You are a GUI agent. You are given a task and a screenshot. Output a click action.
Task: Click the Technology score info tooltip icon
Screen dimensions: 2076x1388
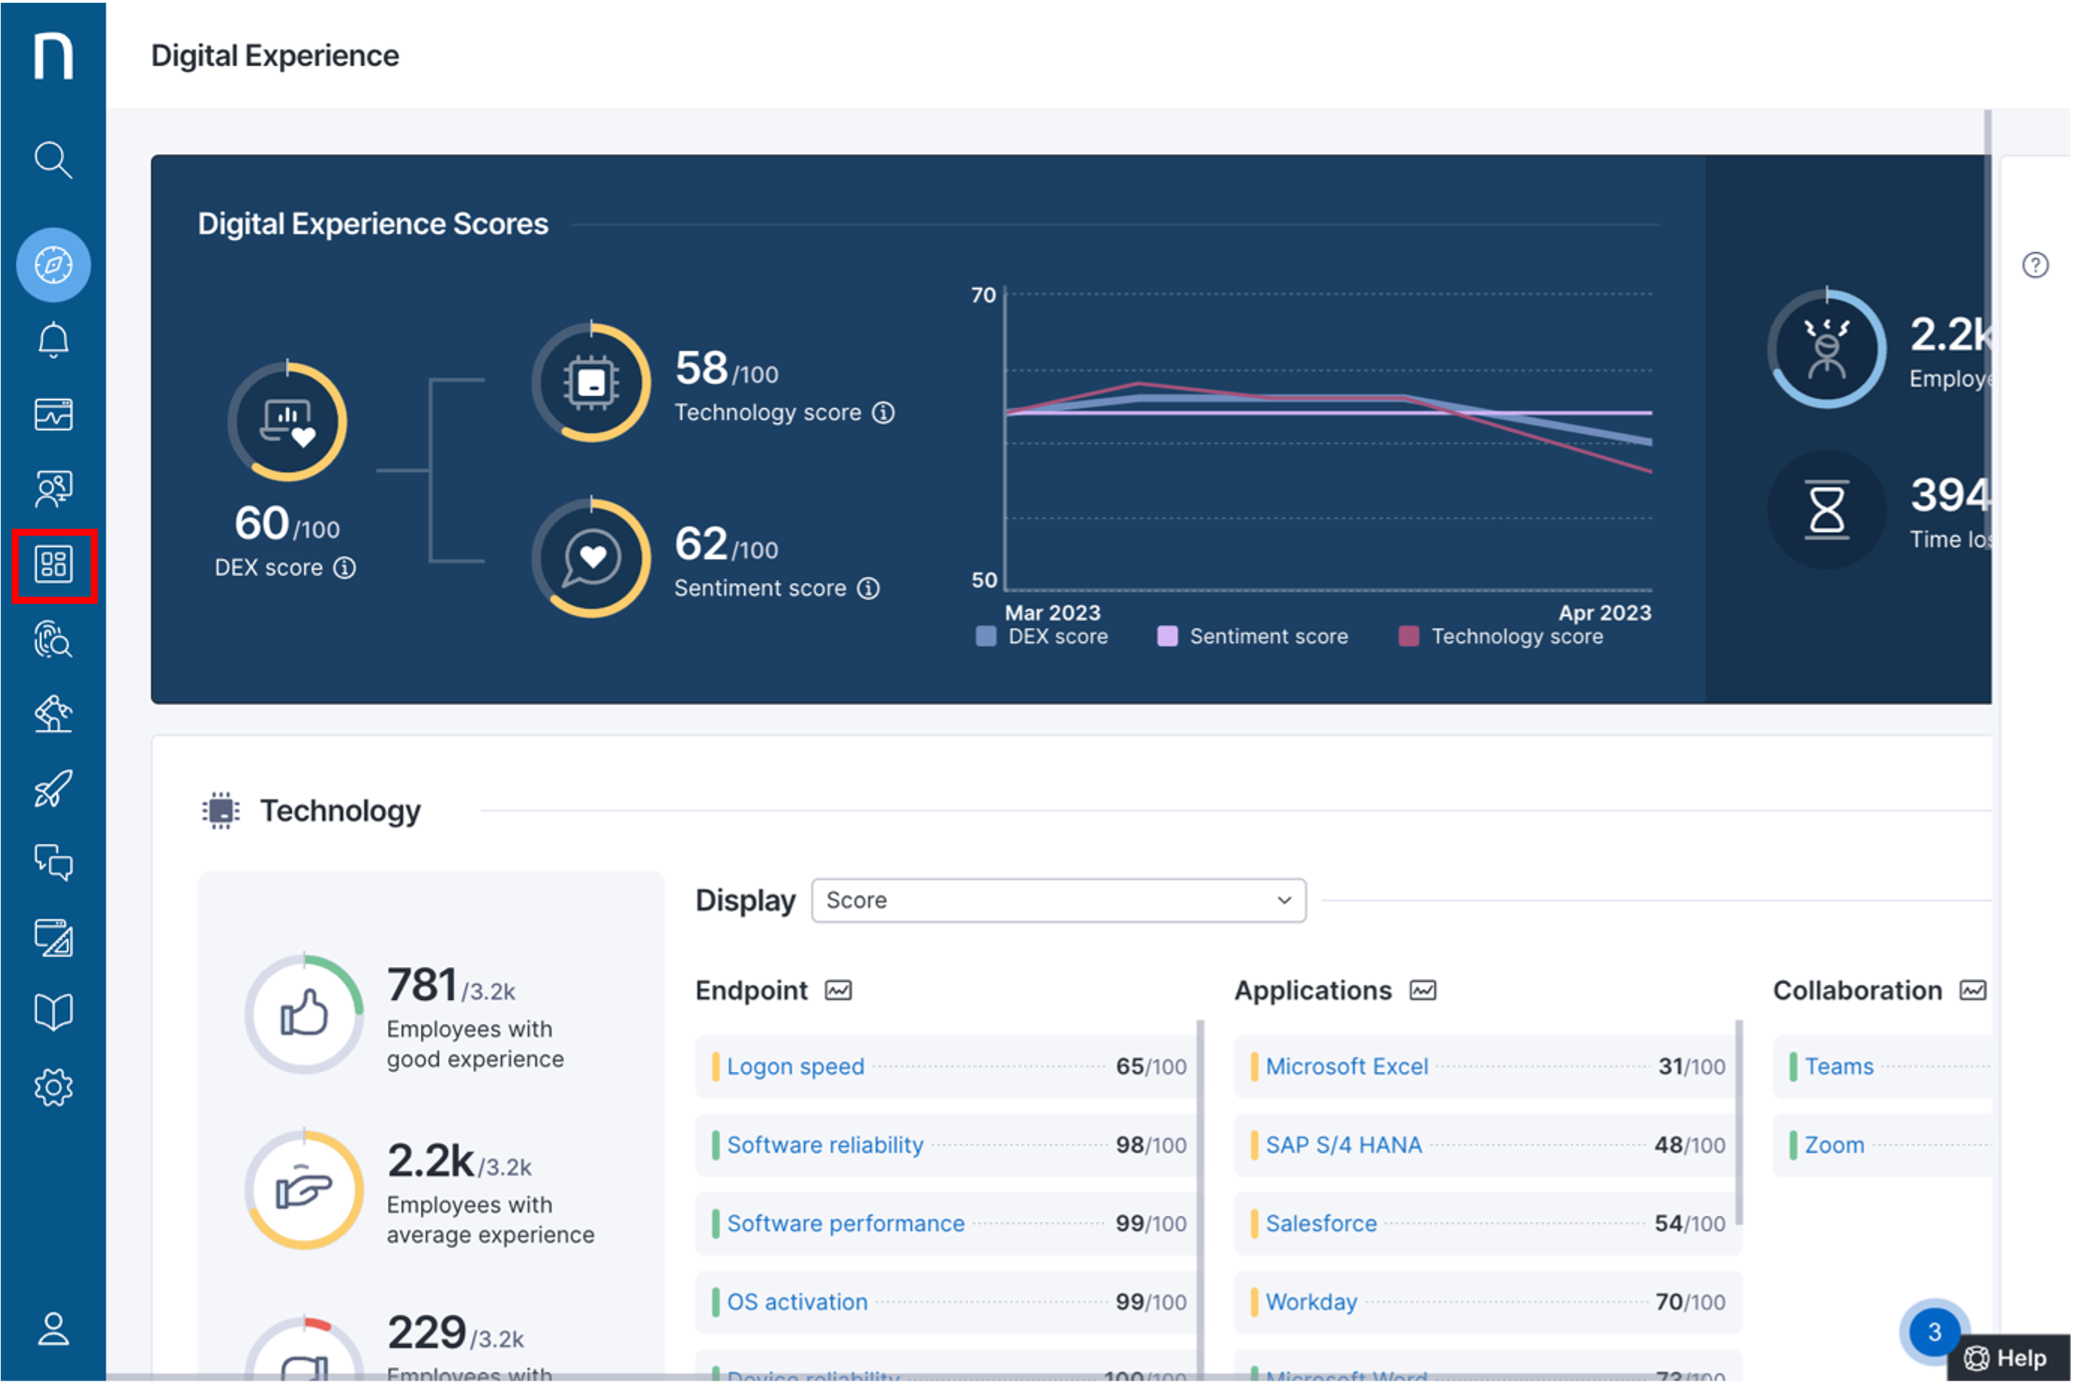[884, 412]
